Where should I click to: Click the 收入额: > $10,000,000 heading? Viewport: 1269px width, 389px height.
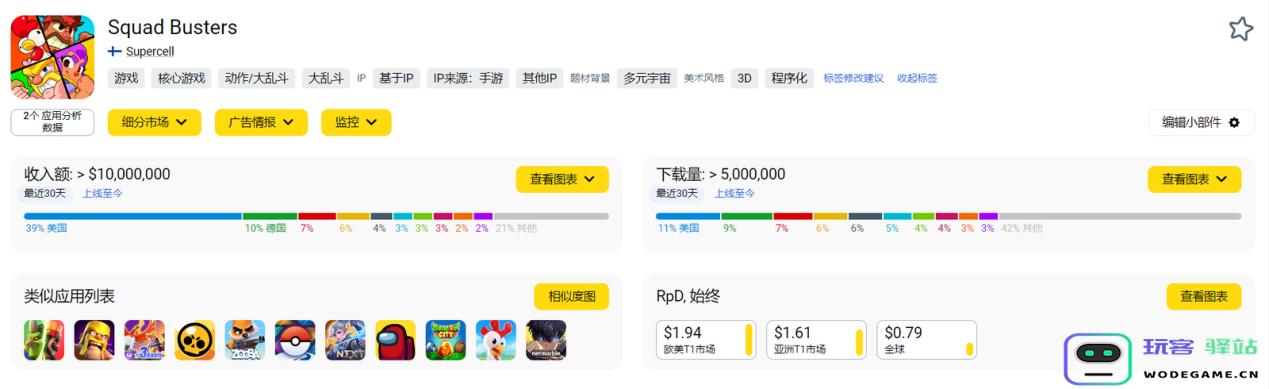(x=97, y=174)
